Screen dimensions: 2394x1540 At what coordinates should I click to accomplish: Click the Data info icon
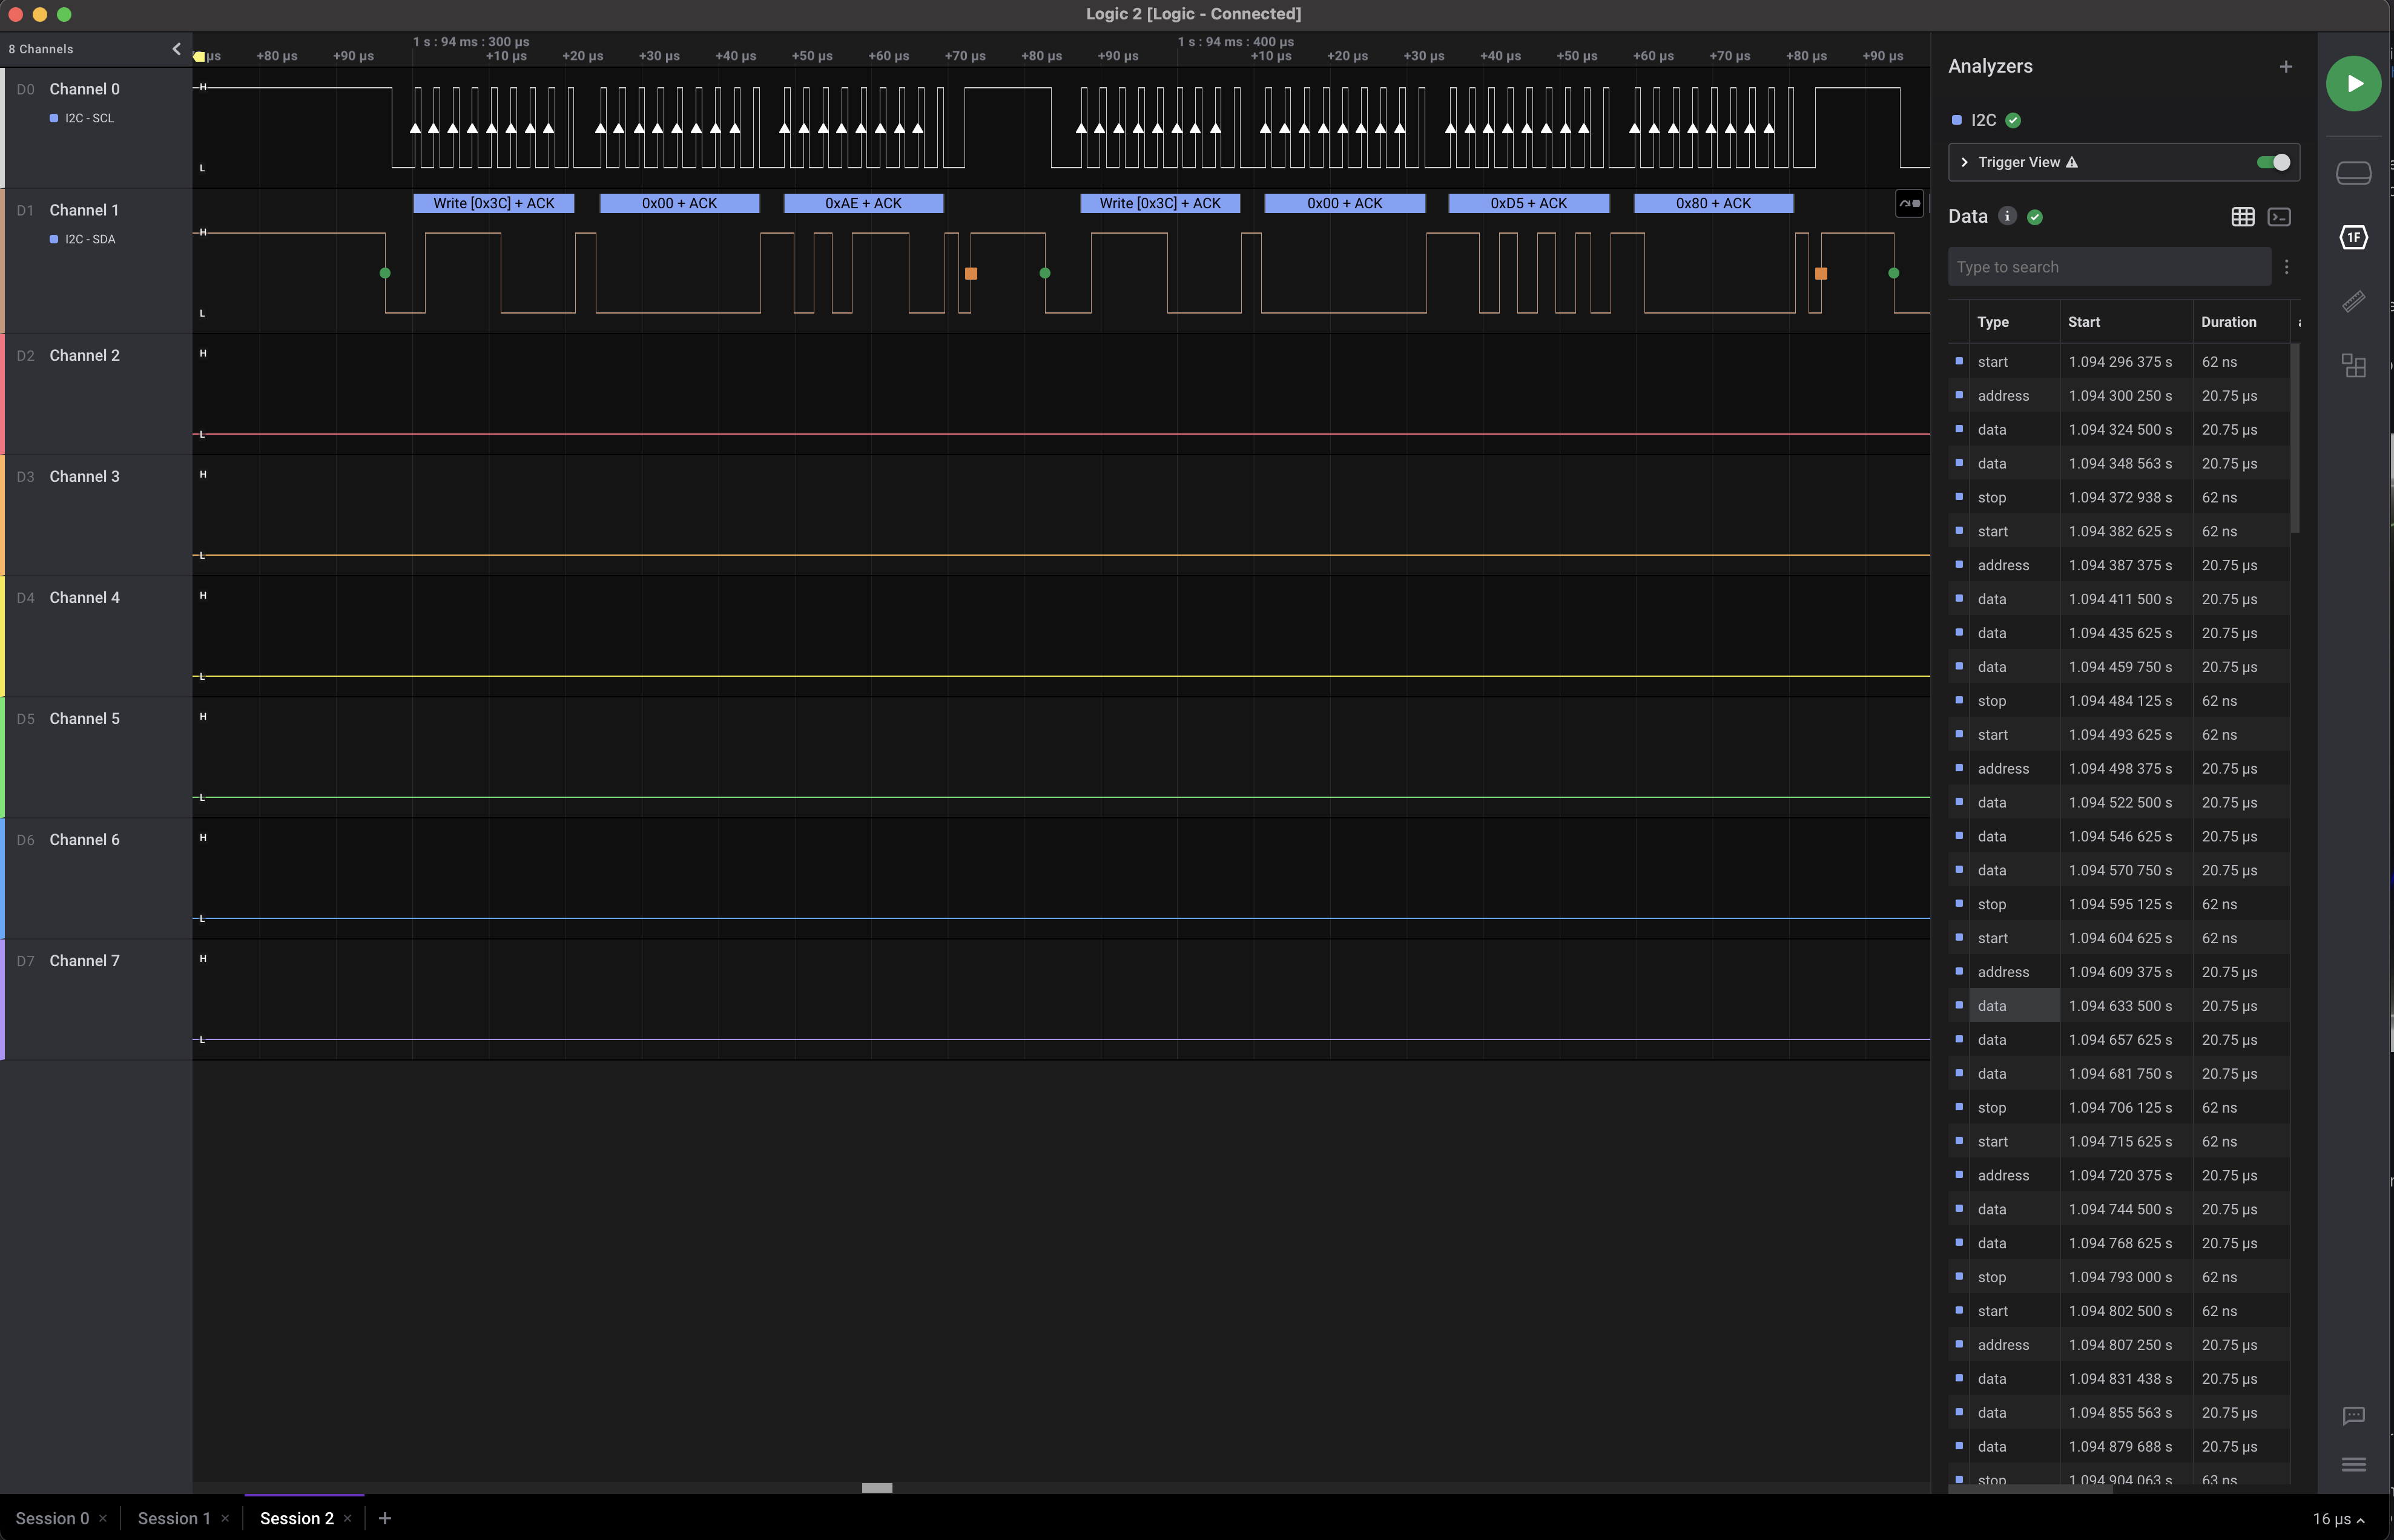tap(2006, 217)
